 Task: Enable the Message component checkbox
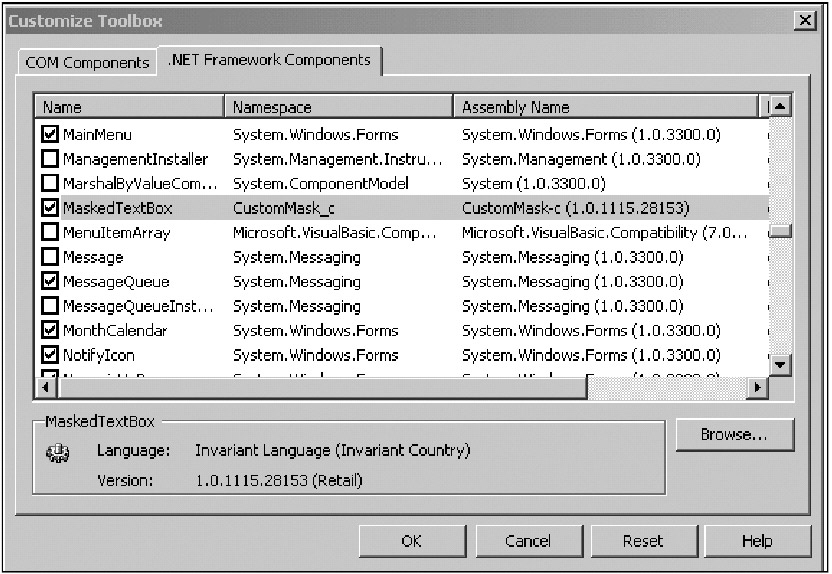50,257
